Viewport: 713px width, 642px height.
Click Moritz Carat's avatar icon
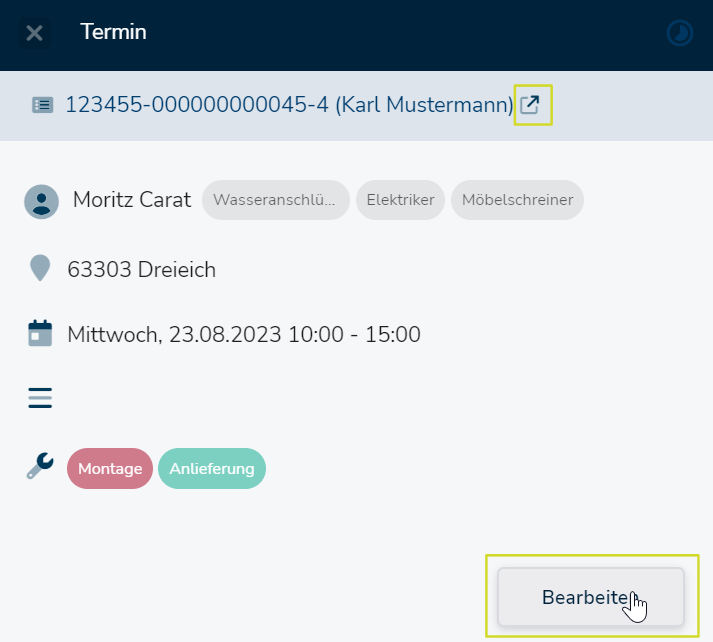(x=41, y=201)
